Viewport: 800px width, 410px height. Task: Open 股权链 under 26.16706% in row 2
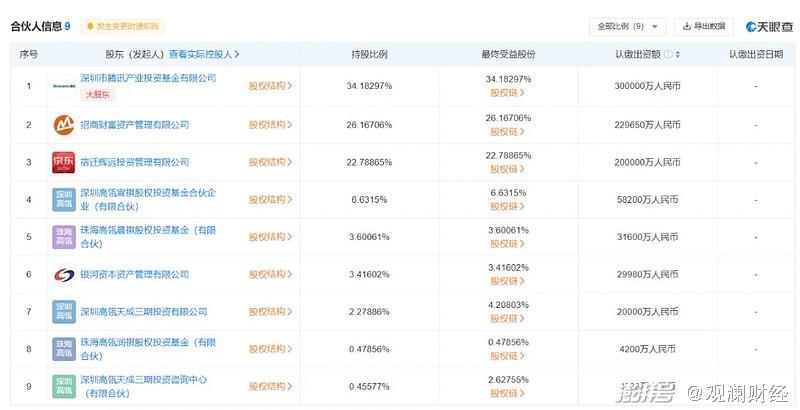coord(508,132)
